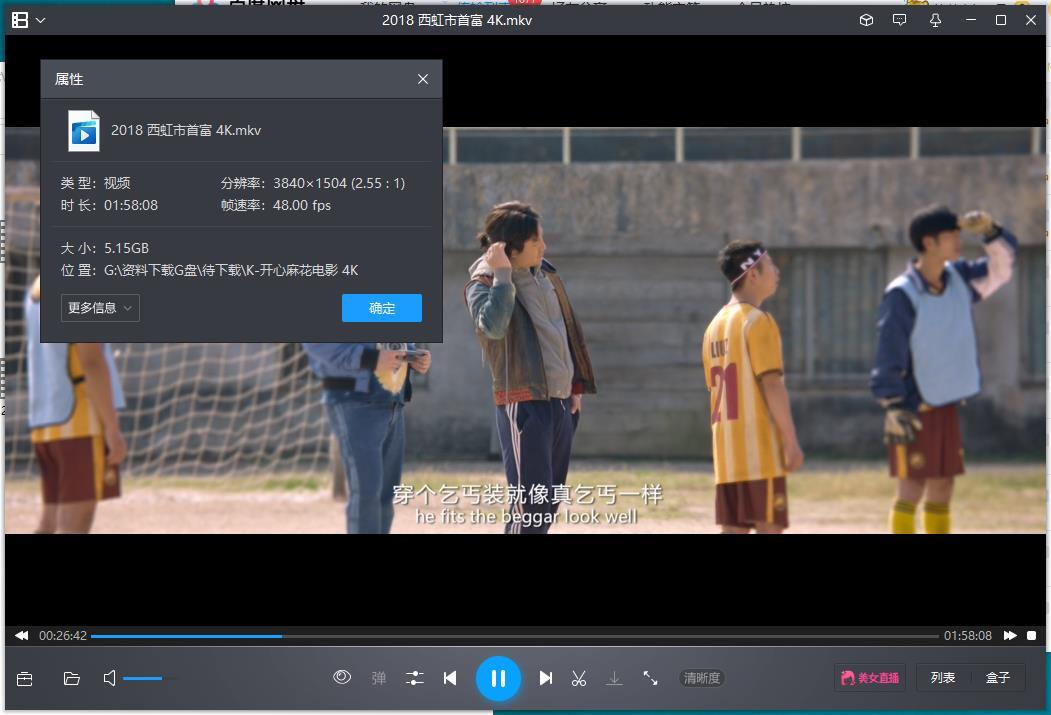Open a file using the folder icon

pos(72,678)
